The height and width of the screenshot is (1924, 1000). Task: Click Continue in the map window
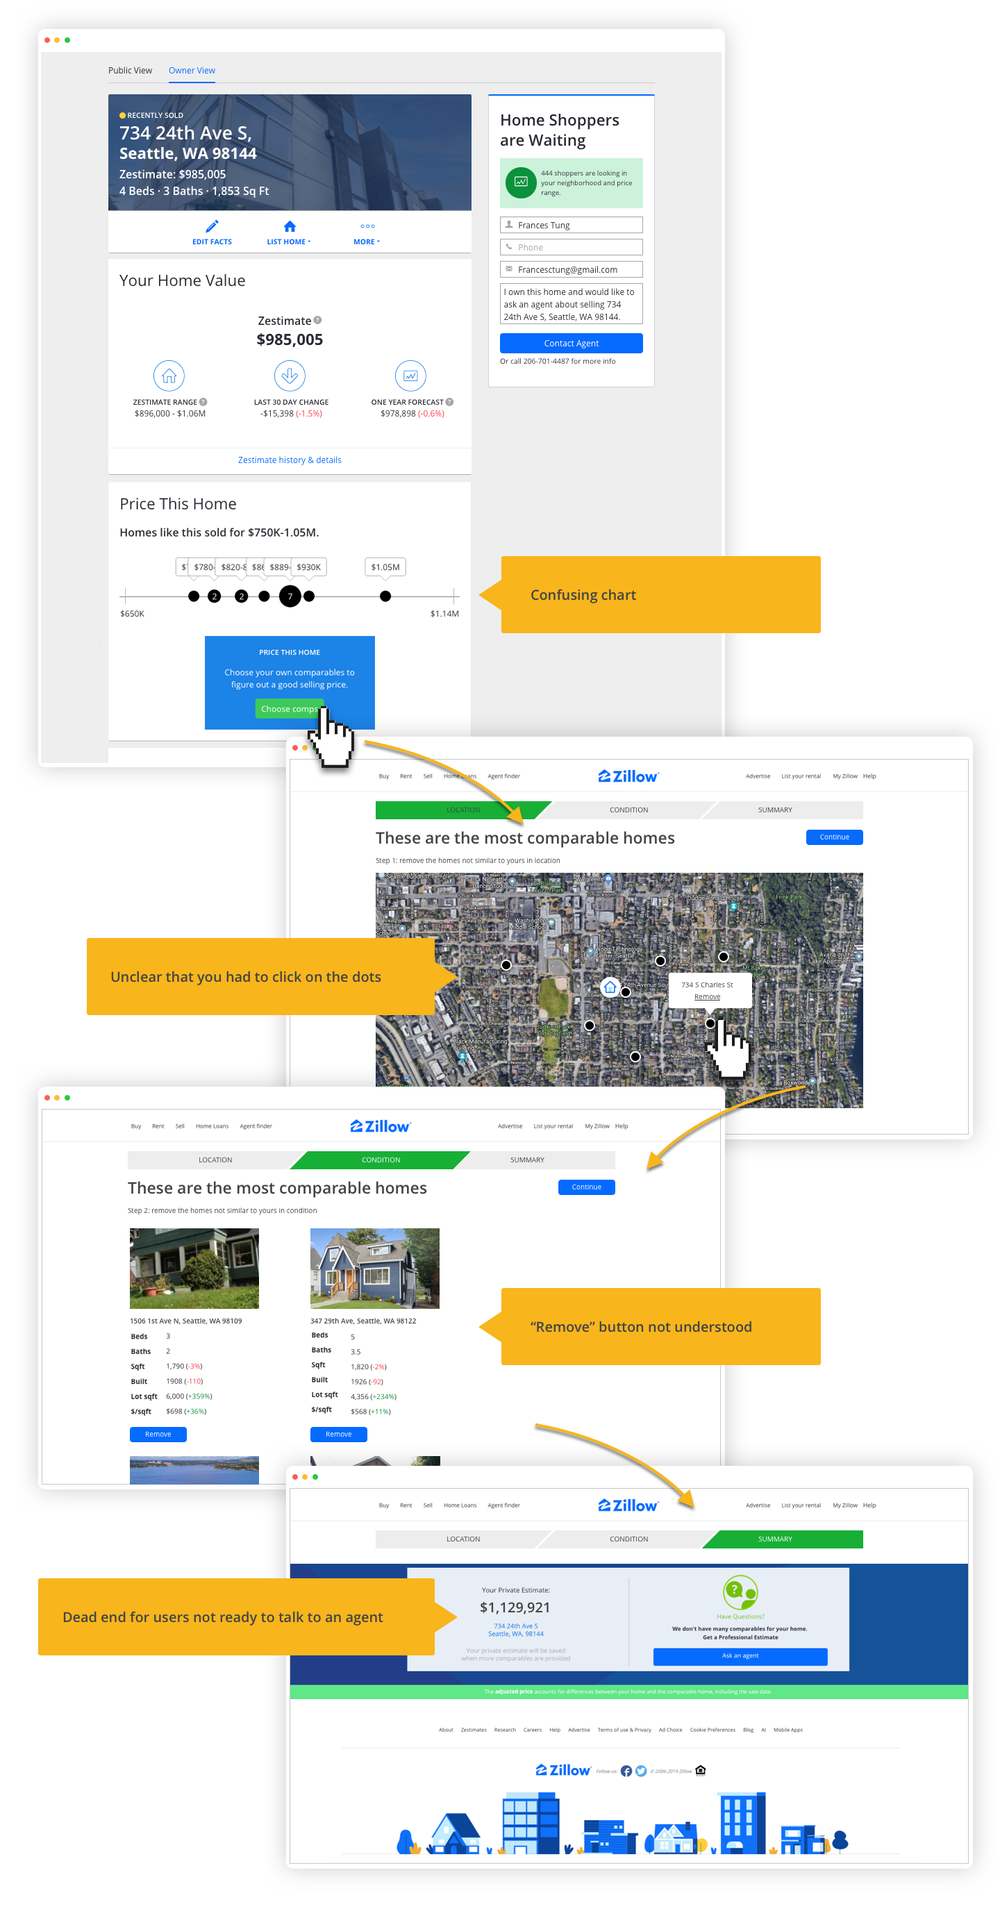[834, 837]
